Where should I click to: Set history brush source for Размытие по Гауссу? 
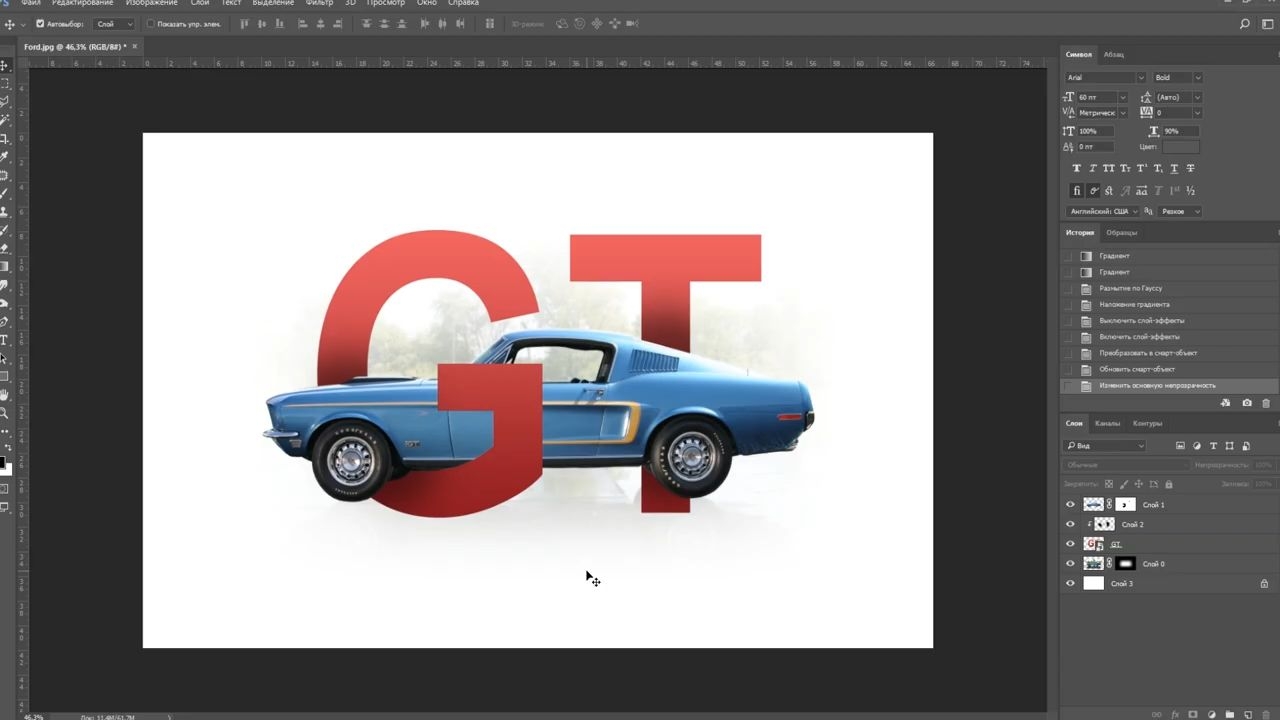pos(1068,288)
